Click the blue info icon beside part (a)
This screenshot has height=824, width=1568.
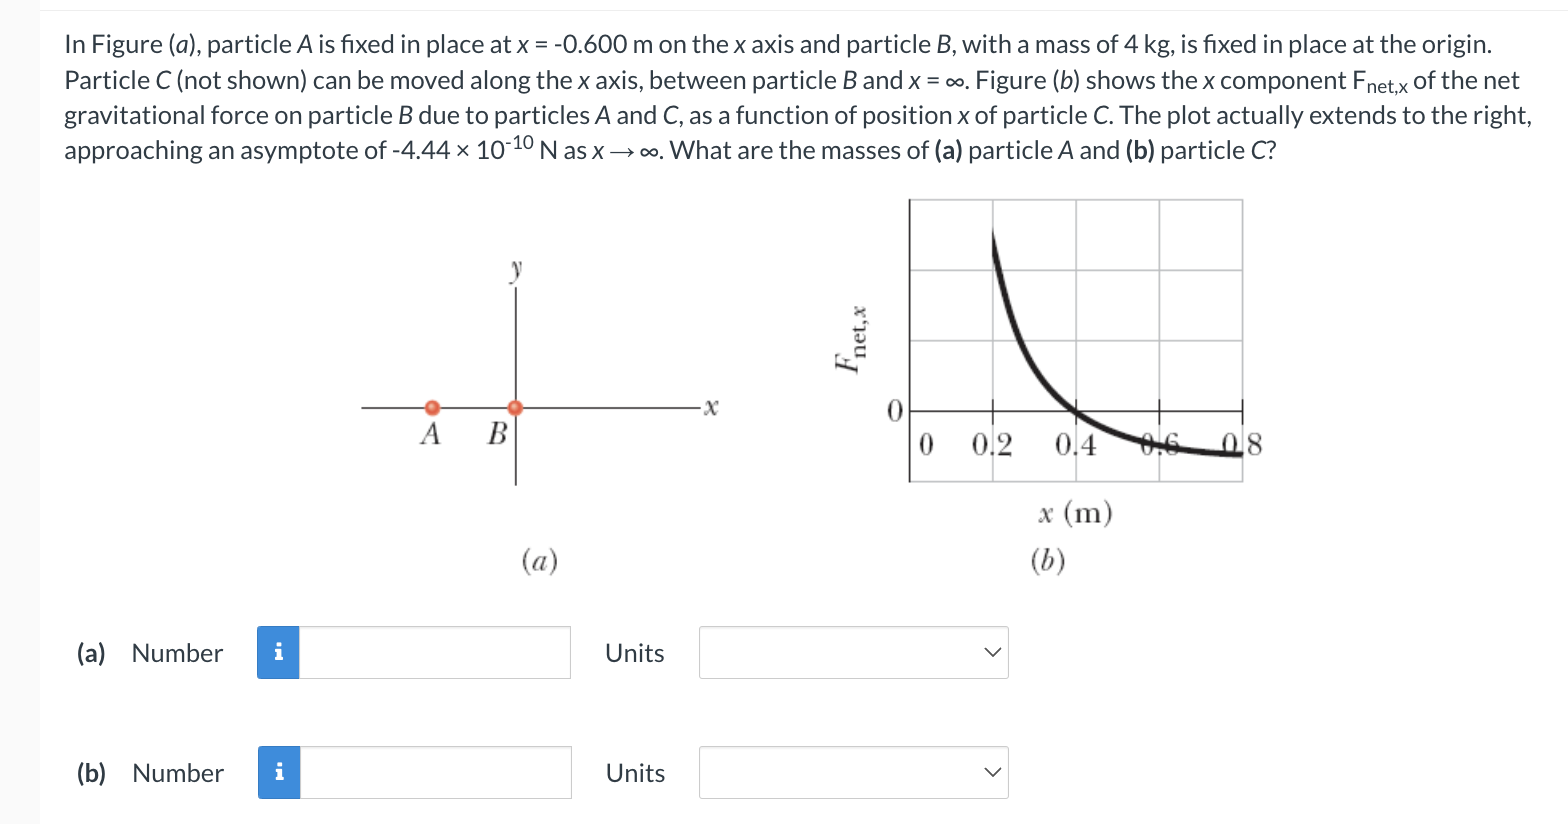[280, 652]
